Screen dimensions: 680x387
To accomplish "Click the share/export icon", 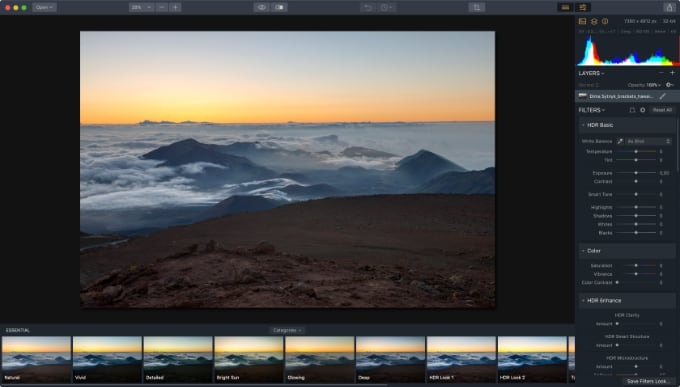I will click(670, 7).
